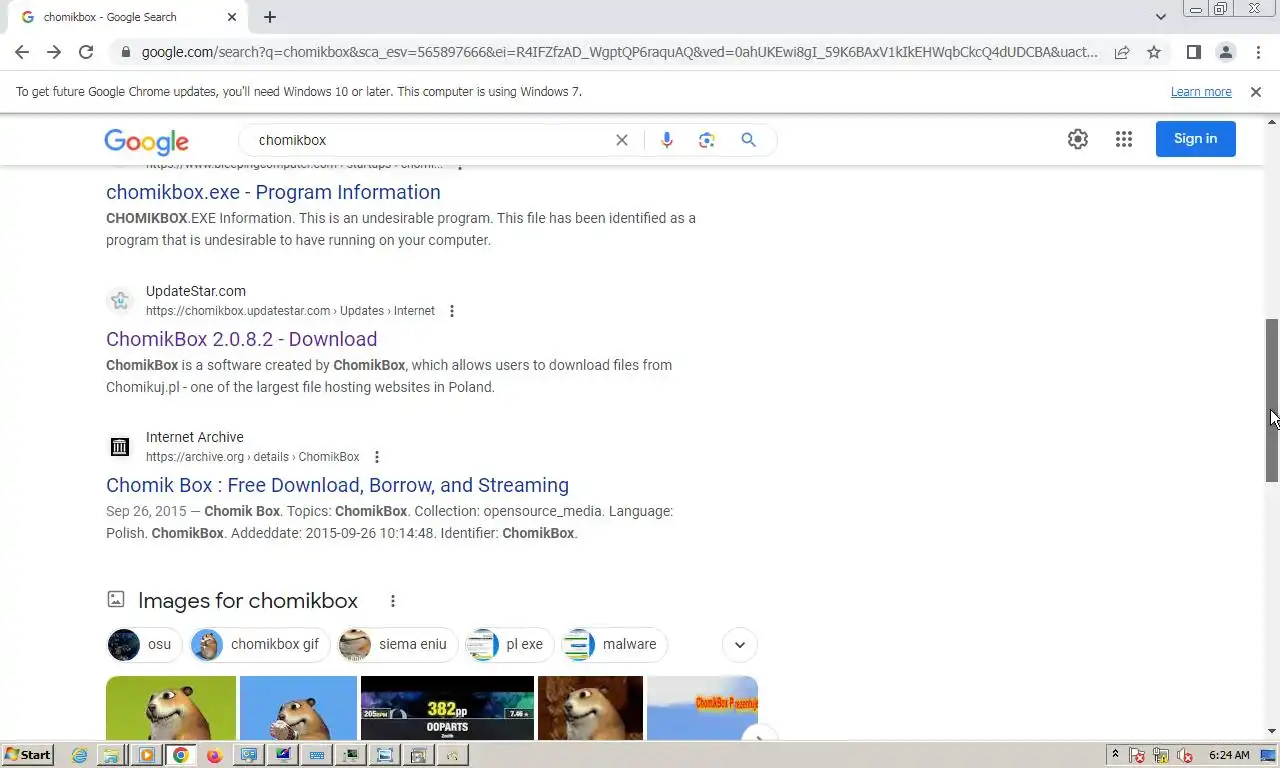Open more options for UpdateStar result
The width and height of the screenshot is (1280, 768).
coord(452,311)
